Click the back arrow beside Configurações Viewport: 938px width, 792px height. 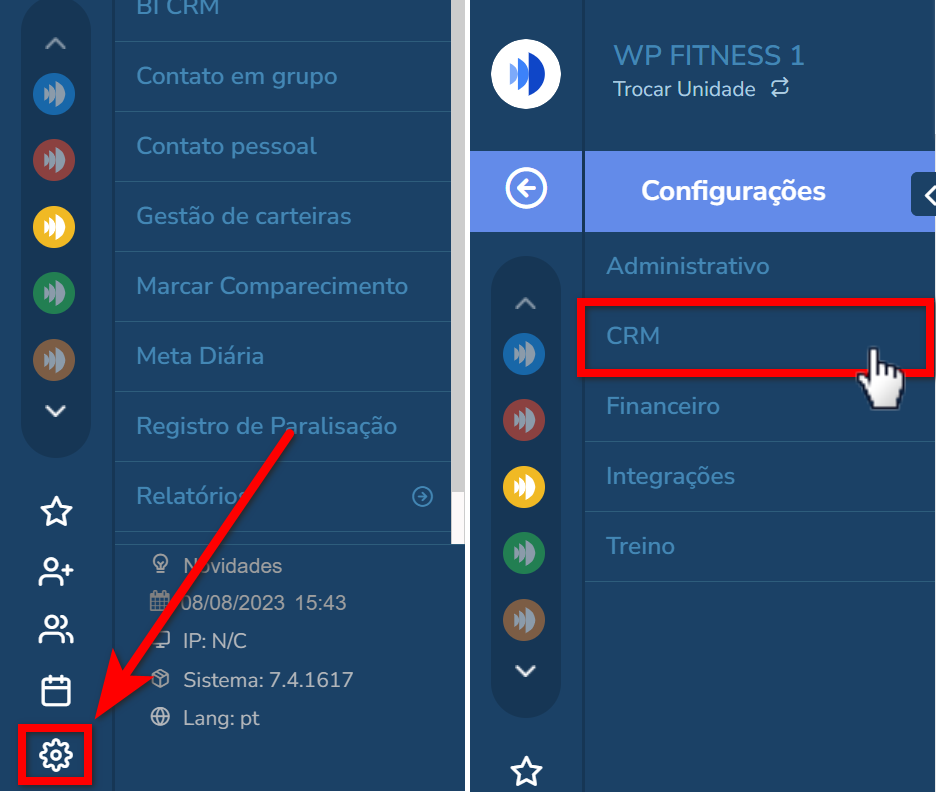pyautogui.click(x=526, y=189)
